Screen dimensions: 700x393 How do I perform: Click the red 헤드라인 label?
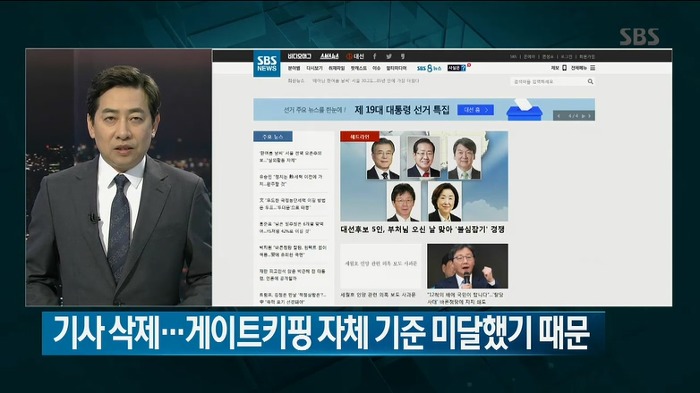click(x=360, y=136)
